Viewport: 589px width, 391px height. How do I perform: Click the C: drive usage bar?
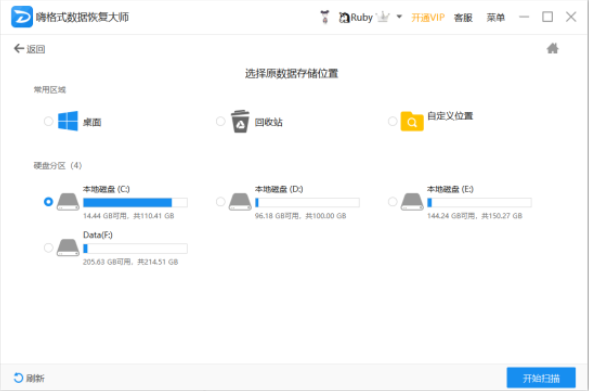[x=135, y=203]
